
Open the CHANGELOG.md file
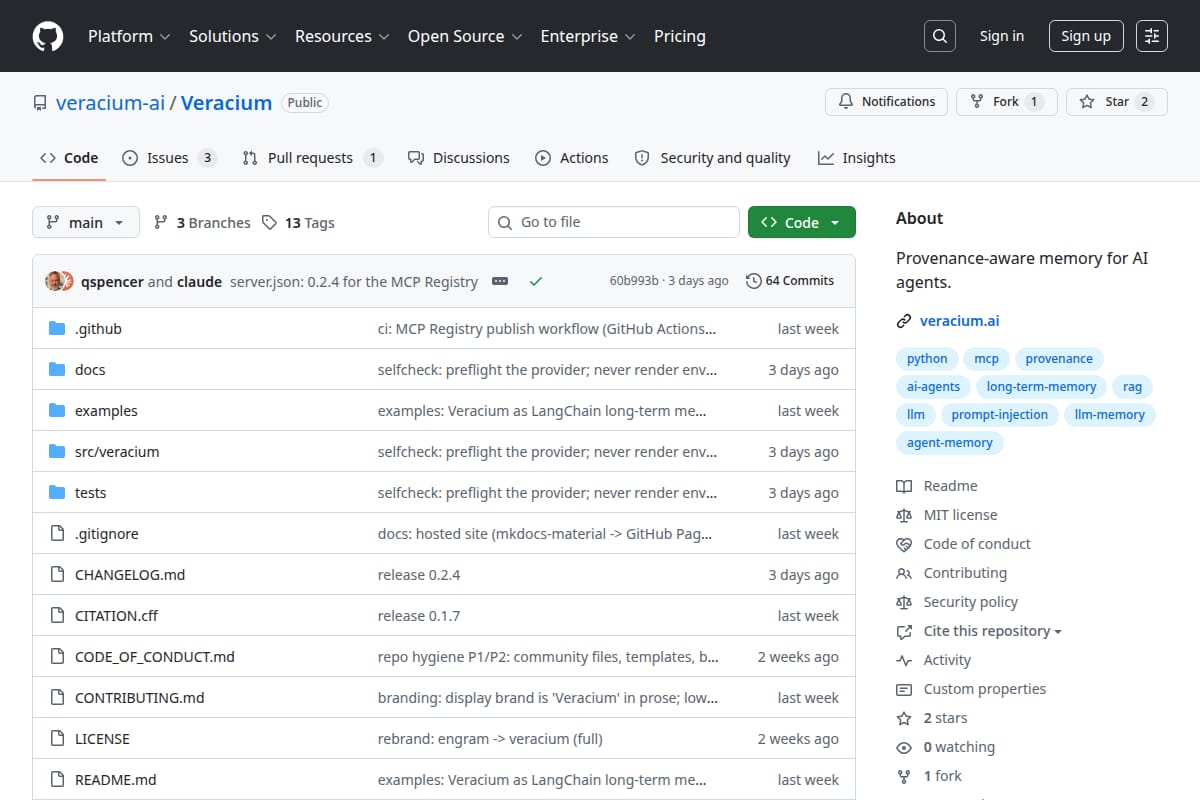tap(130, 575)
